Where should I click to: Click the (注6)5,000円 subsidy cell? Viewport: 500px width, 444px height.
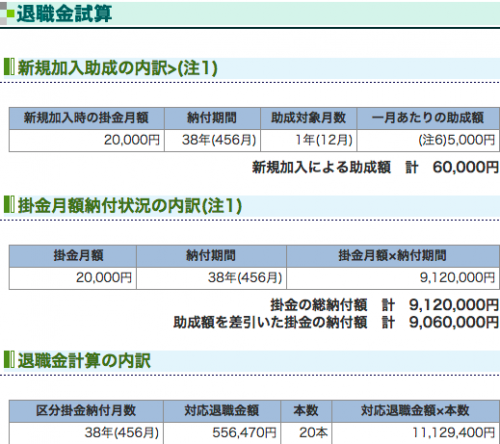coord(428,140)
